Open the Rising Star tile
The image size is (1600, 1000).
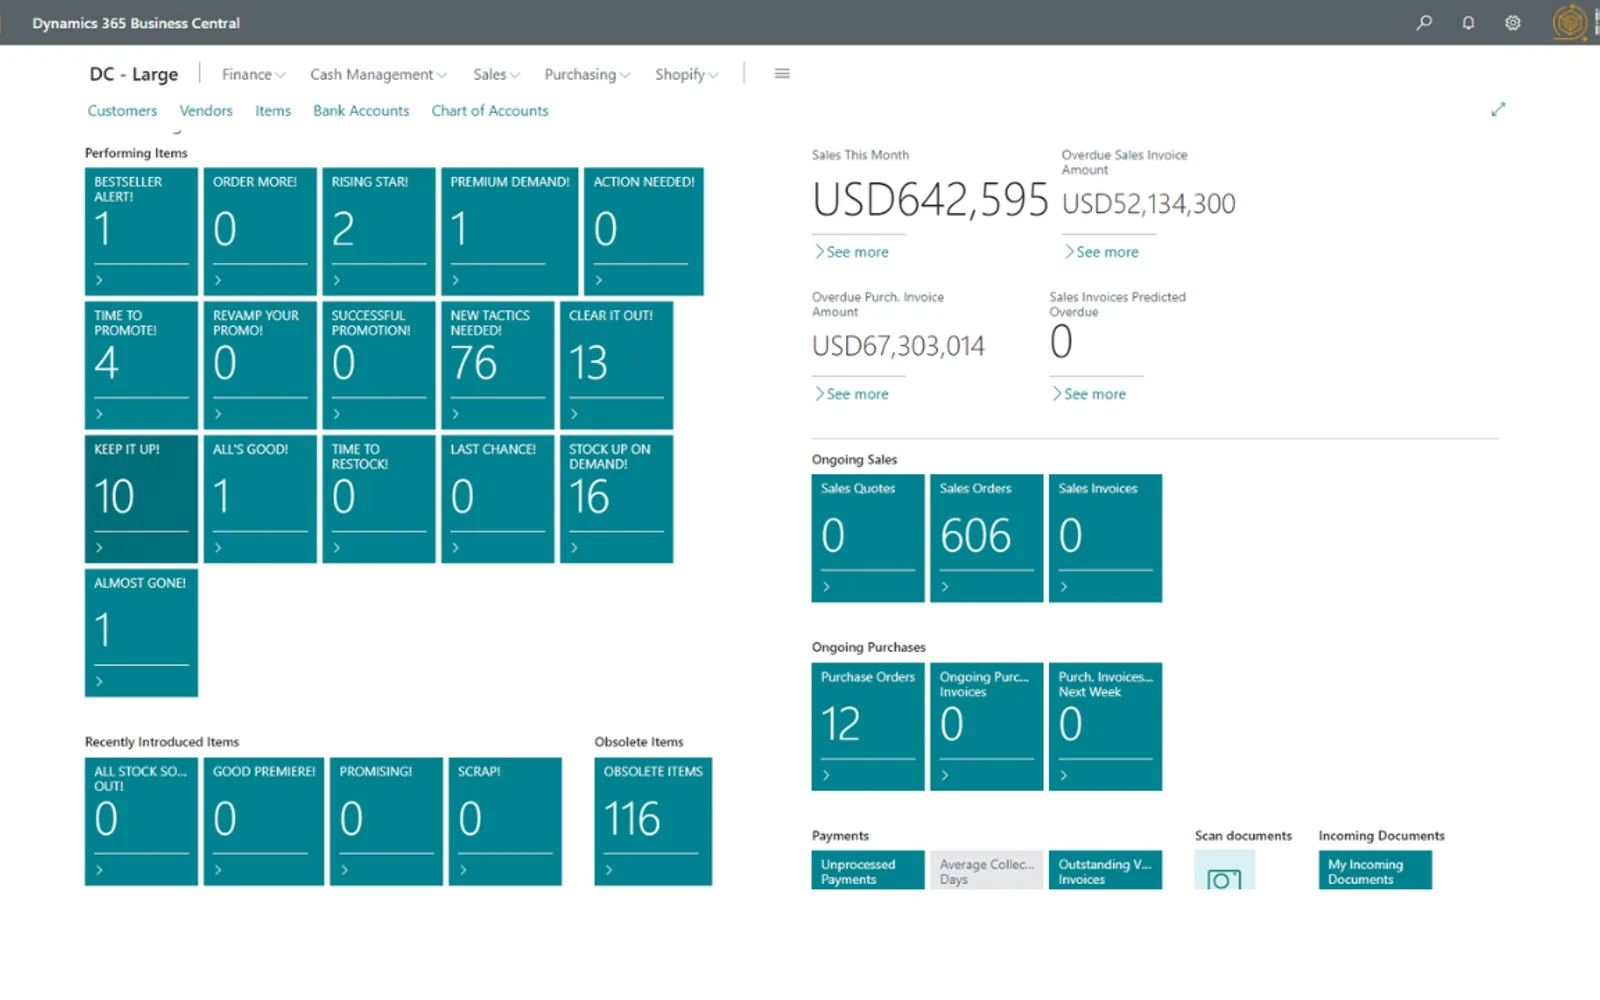pos(379,231)
